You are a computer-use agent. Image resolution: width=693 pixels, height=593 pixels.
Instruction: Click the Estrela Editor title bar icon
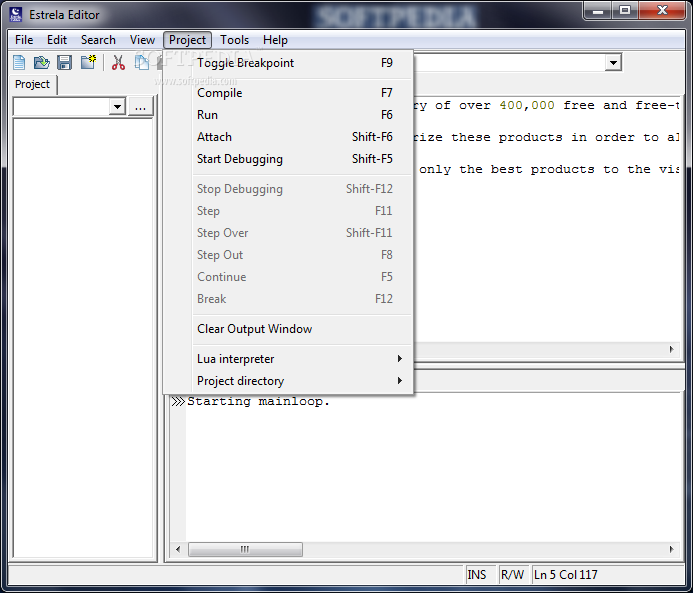click(x=15, y=15)
